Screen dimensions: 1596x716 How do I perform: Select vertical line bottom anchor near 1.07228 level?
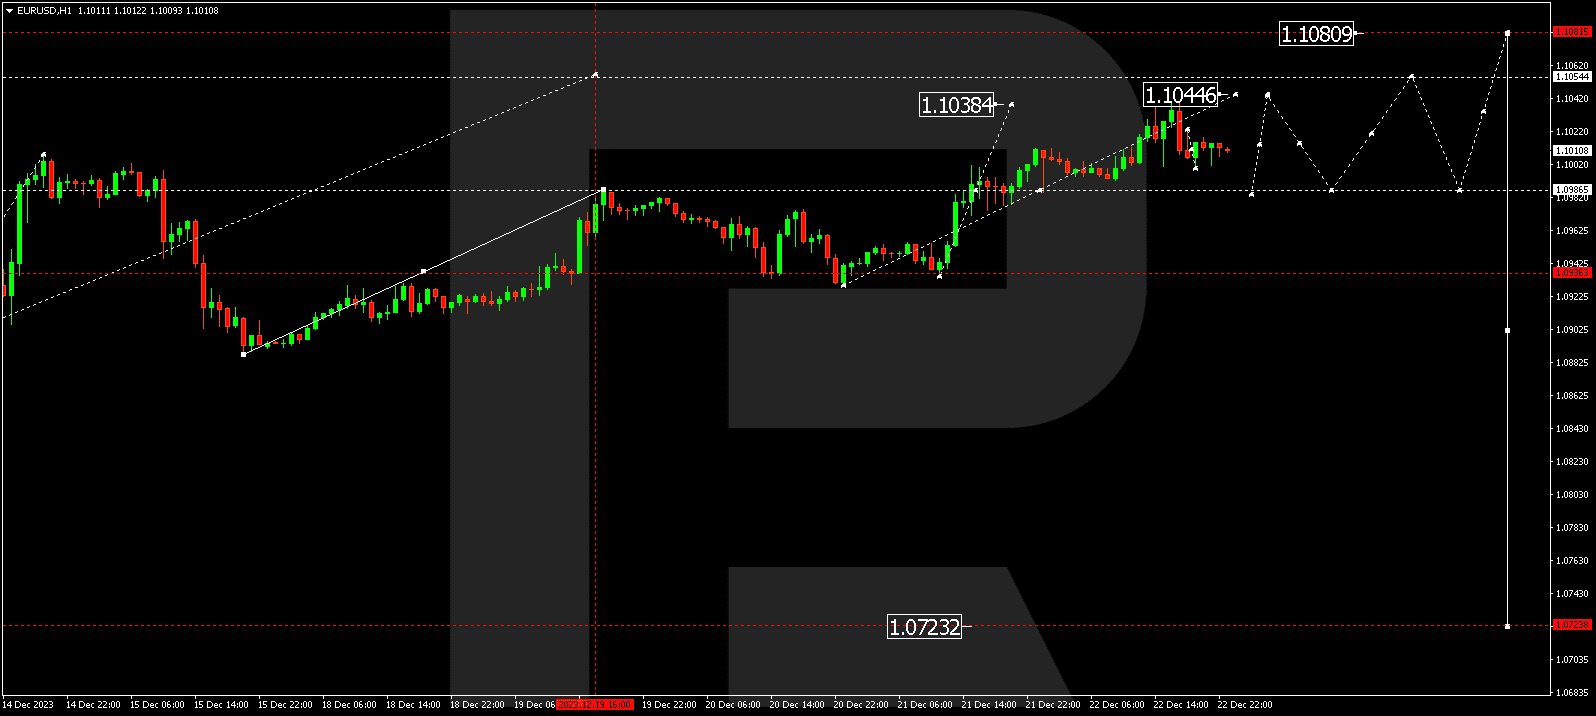[1507, 626]
